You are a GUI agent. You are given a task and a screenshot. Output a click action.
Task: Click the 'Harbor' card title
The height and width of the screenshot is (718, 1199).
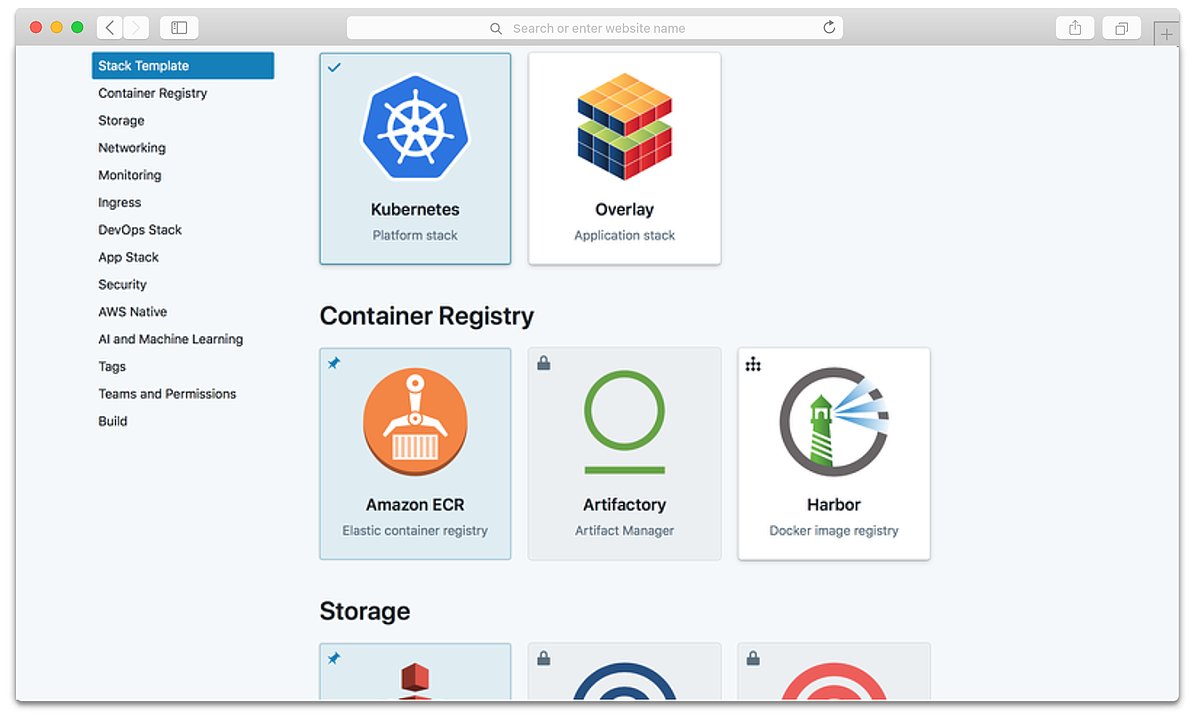point(834,505)
